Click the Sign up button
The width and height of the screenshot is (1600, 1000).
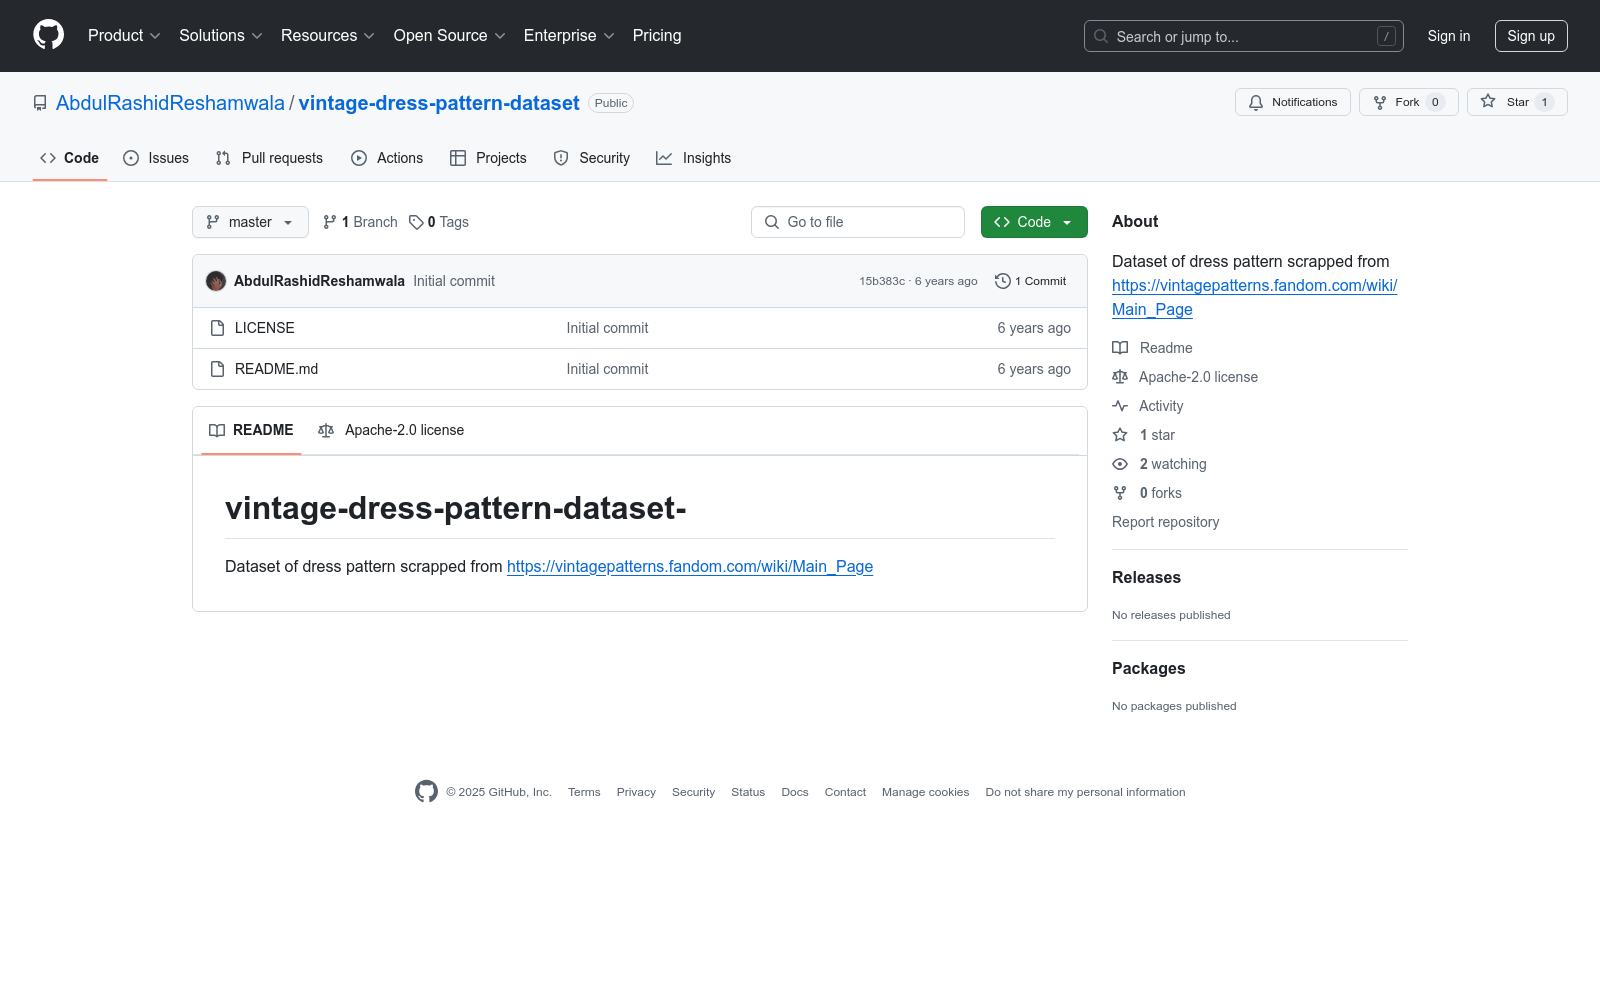pyautogui.click(x=1531, y=36)
